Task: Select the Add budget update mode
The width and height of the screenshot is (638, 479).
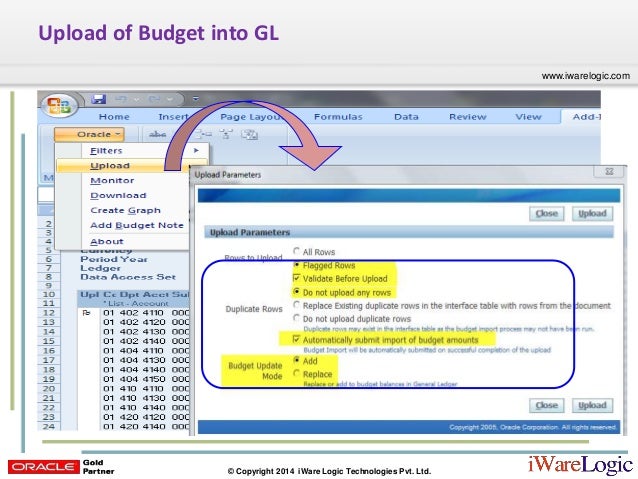Action: point(297,360)
